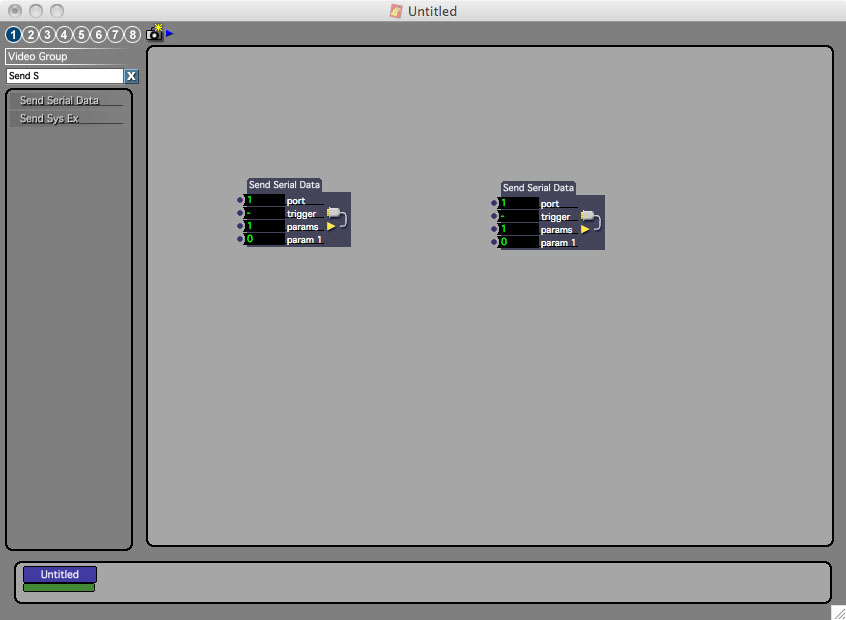
Task: Select the Untitled scene button
Action: click(60, 574)
